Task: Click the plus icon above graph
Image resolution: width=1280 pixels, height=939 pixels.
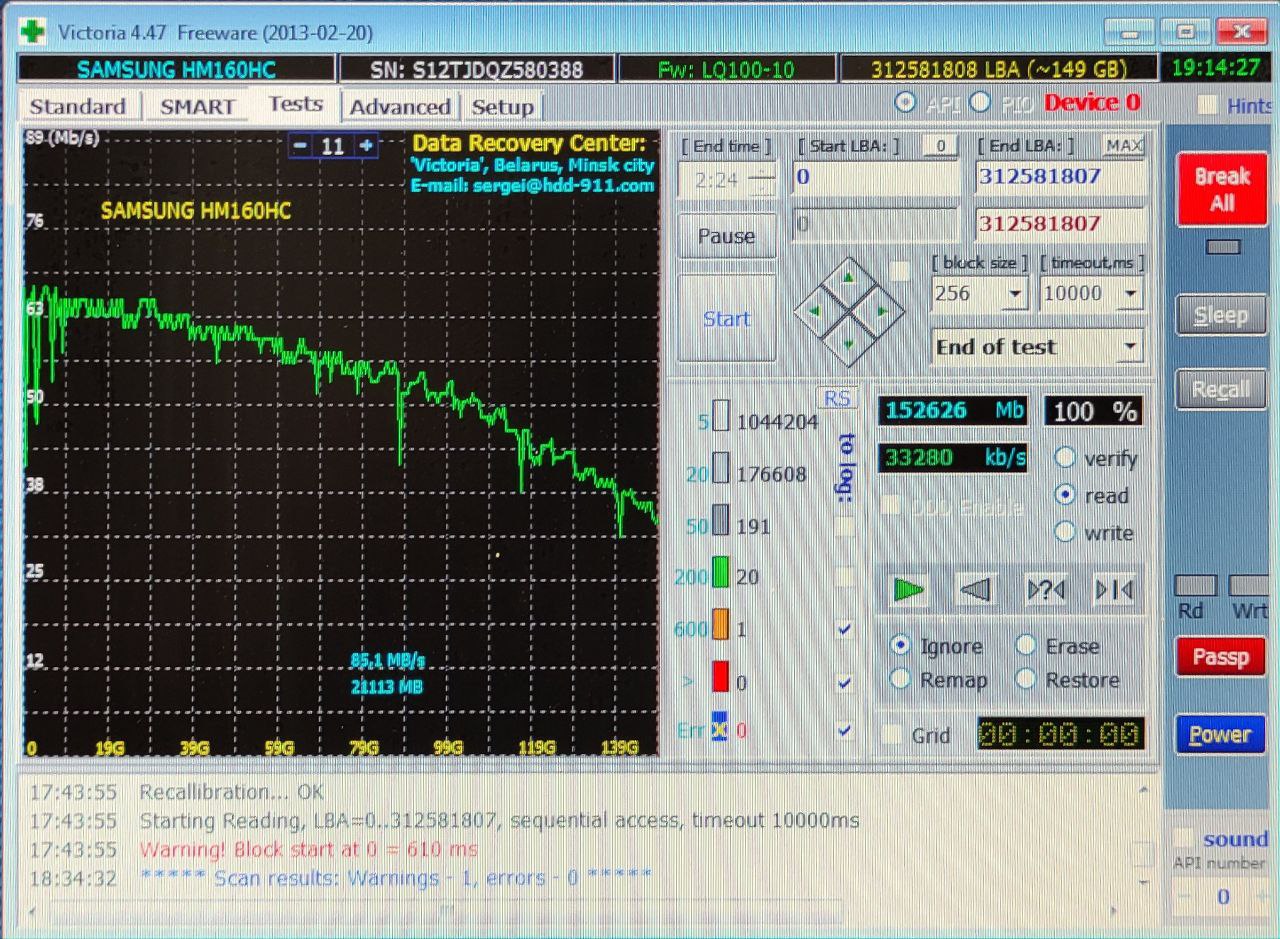Action: 367,146
